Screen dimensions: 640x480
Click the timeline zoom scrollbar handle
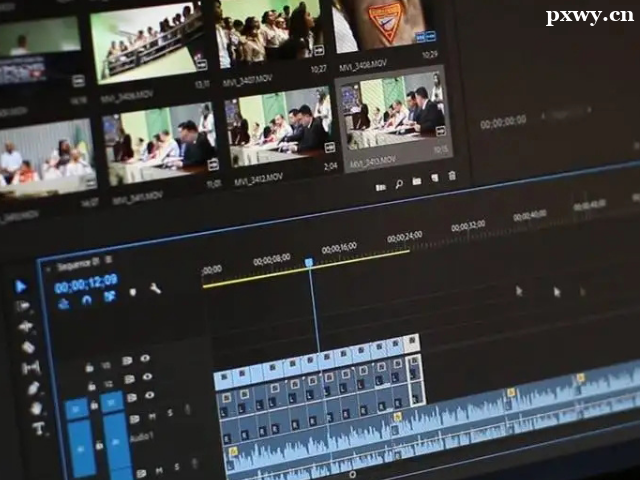[352, 474]
